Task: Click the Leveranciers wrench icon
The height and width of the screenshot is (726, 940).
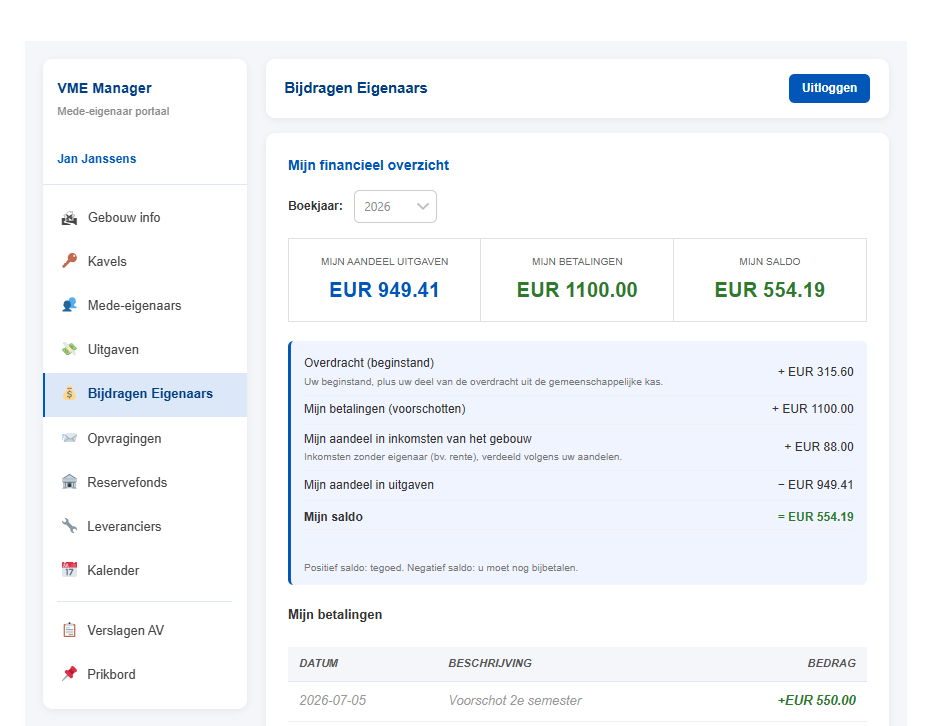Action: click(70, 526)
